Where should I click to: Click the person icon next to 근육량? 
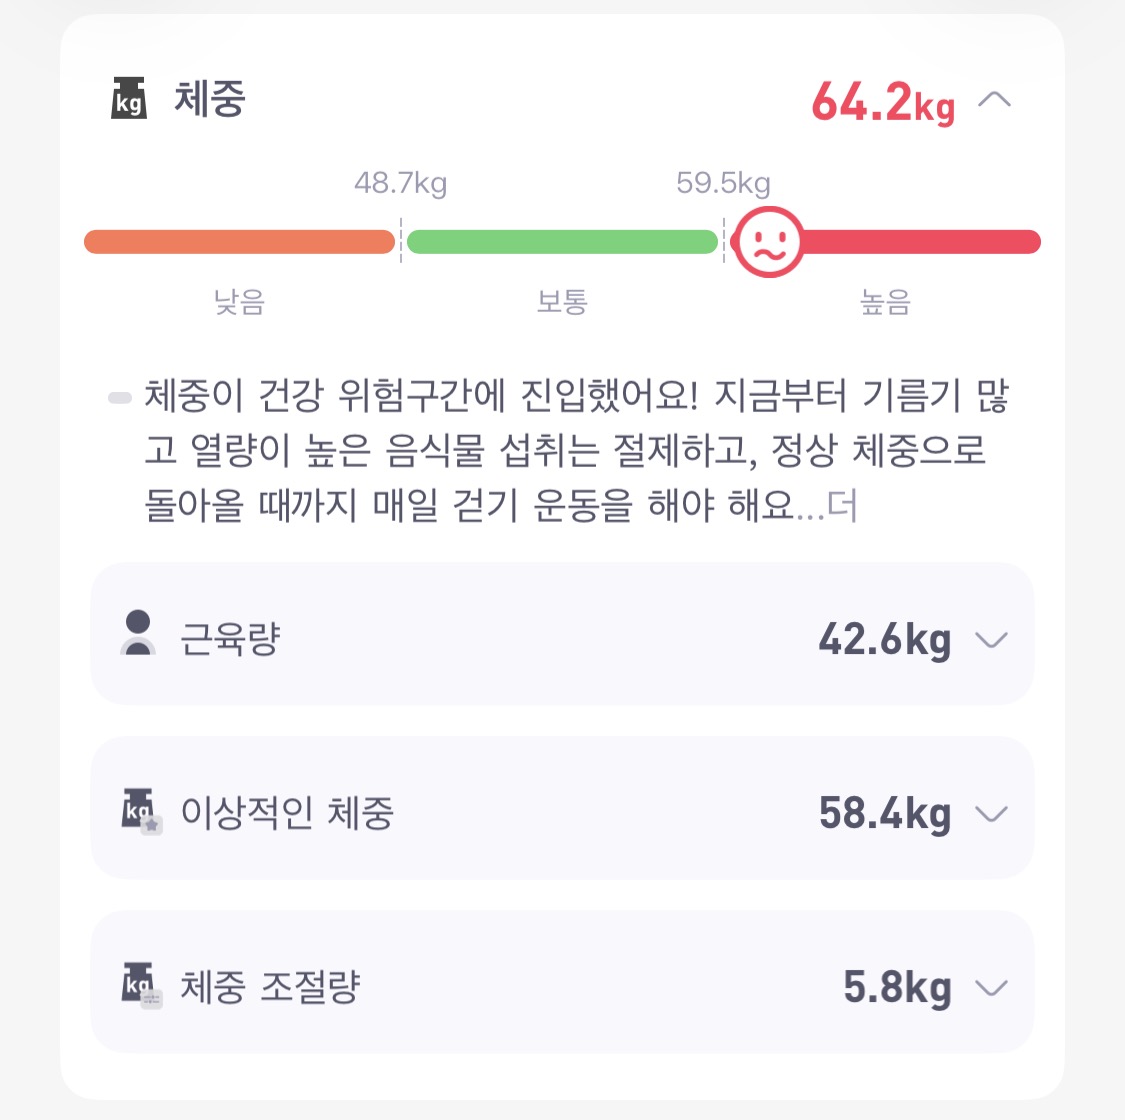click(x=138, y=633)
